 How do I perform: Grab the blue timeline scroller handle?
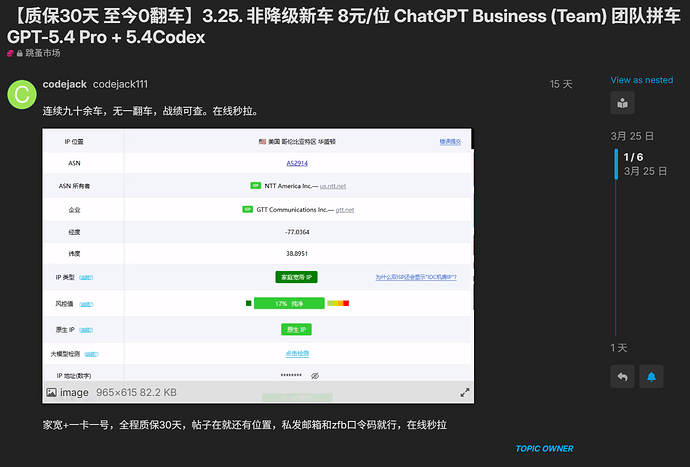pos(616,164)
